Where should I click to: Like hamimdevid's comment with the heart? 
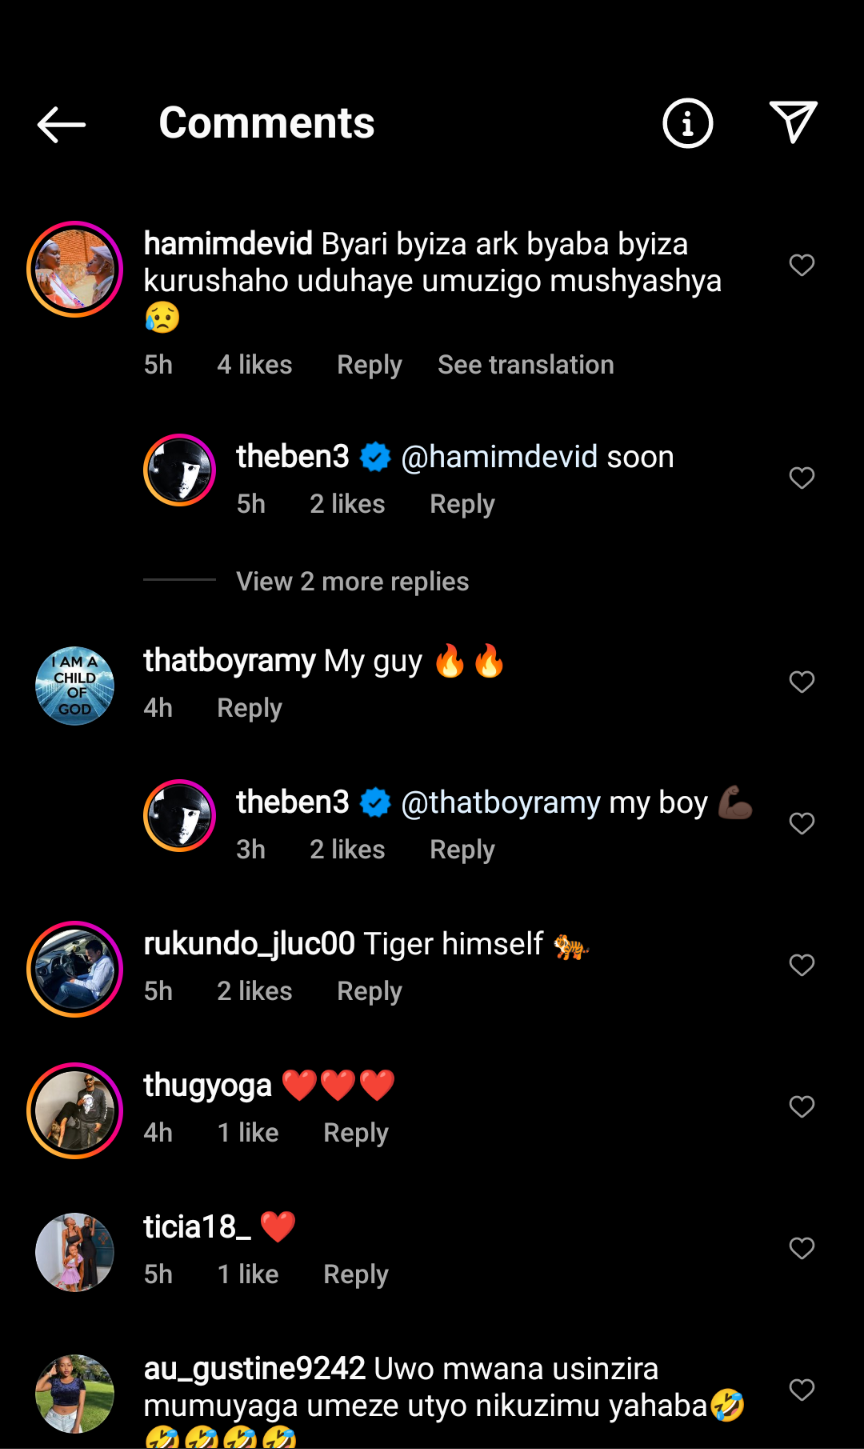point(802,265)
